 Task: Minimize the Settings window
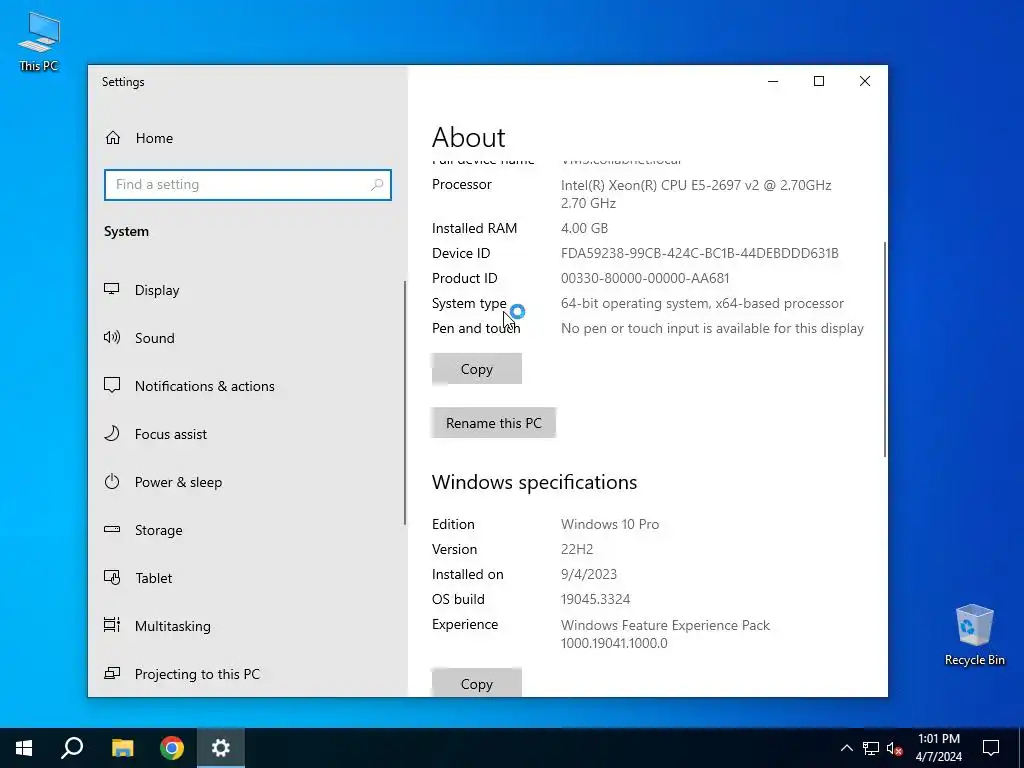point(773,81)
